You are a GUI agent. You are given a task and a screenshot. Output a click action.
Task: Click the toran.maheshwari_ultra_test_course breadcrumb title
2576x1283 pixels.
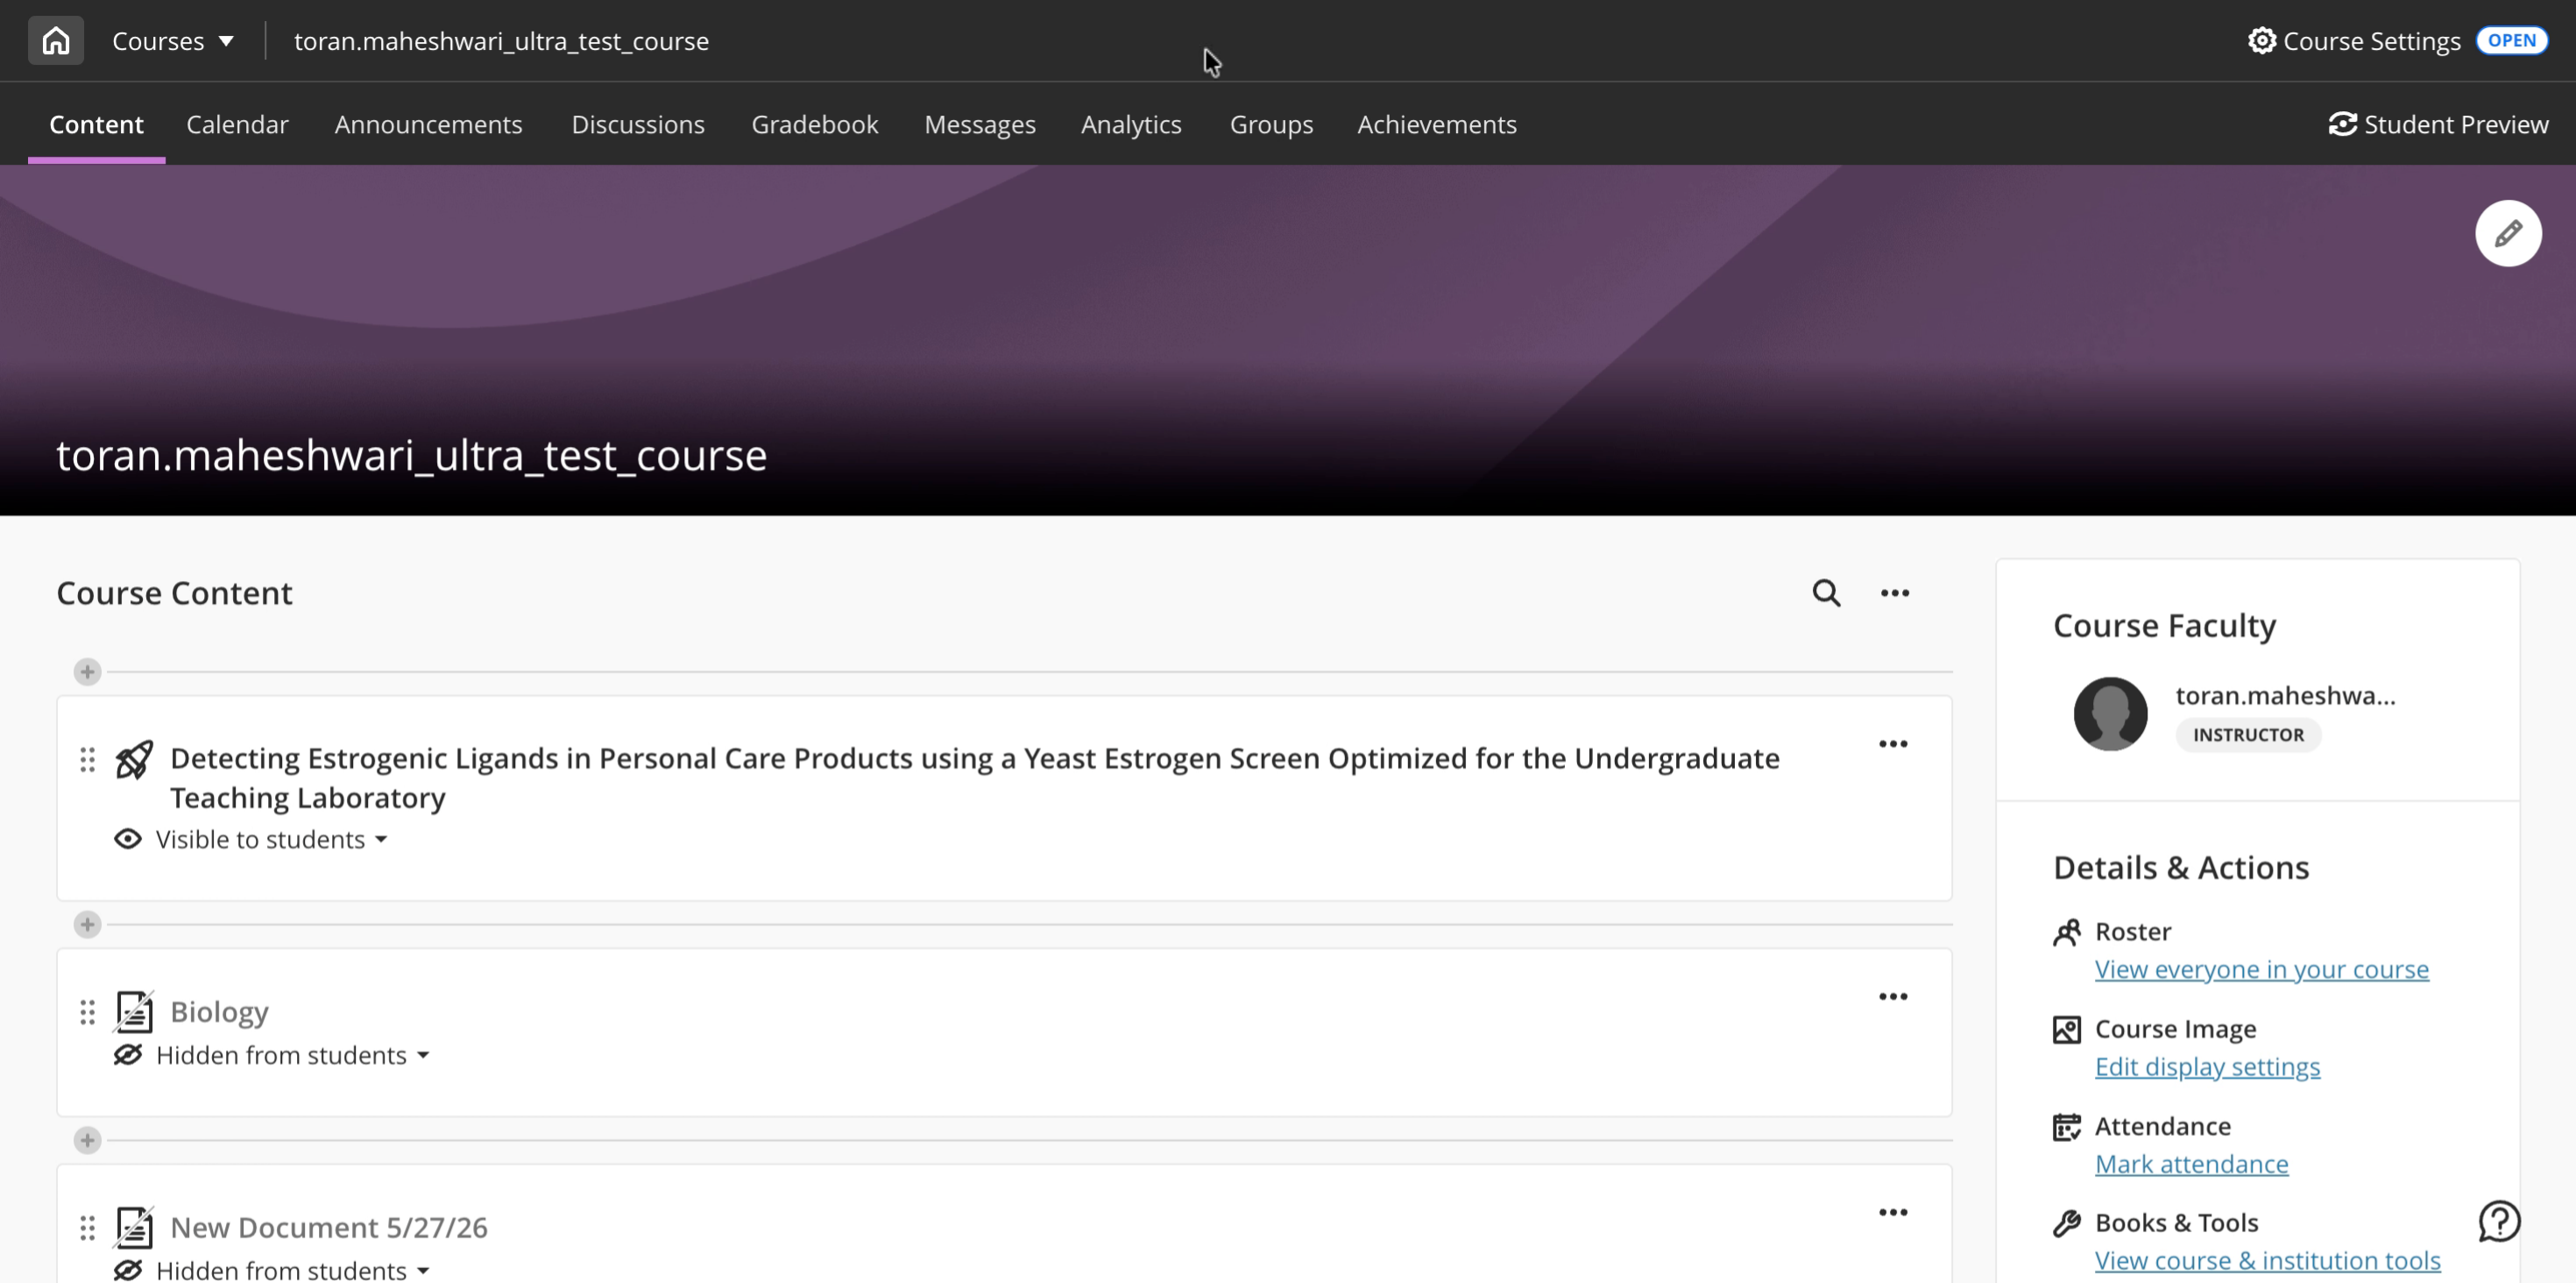coord(501,41)
